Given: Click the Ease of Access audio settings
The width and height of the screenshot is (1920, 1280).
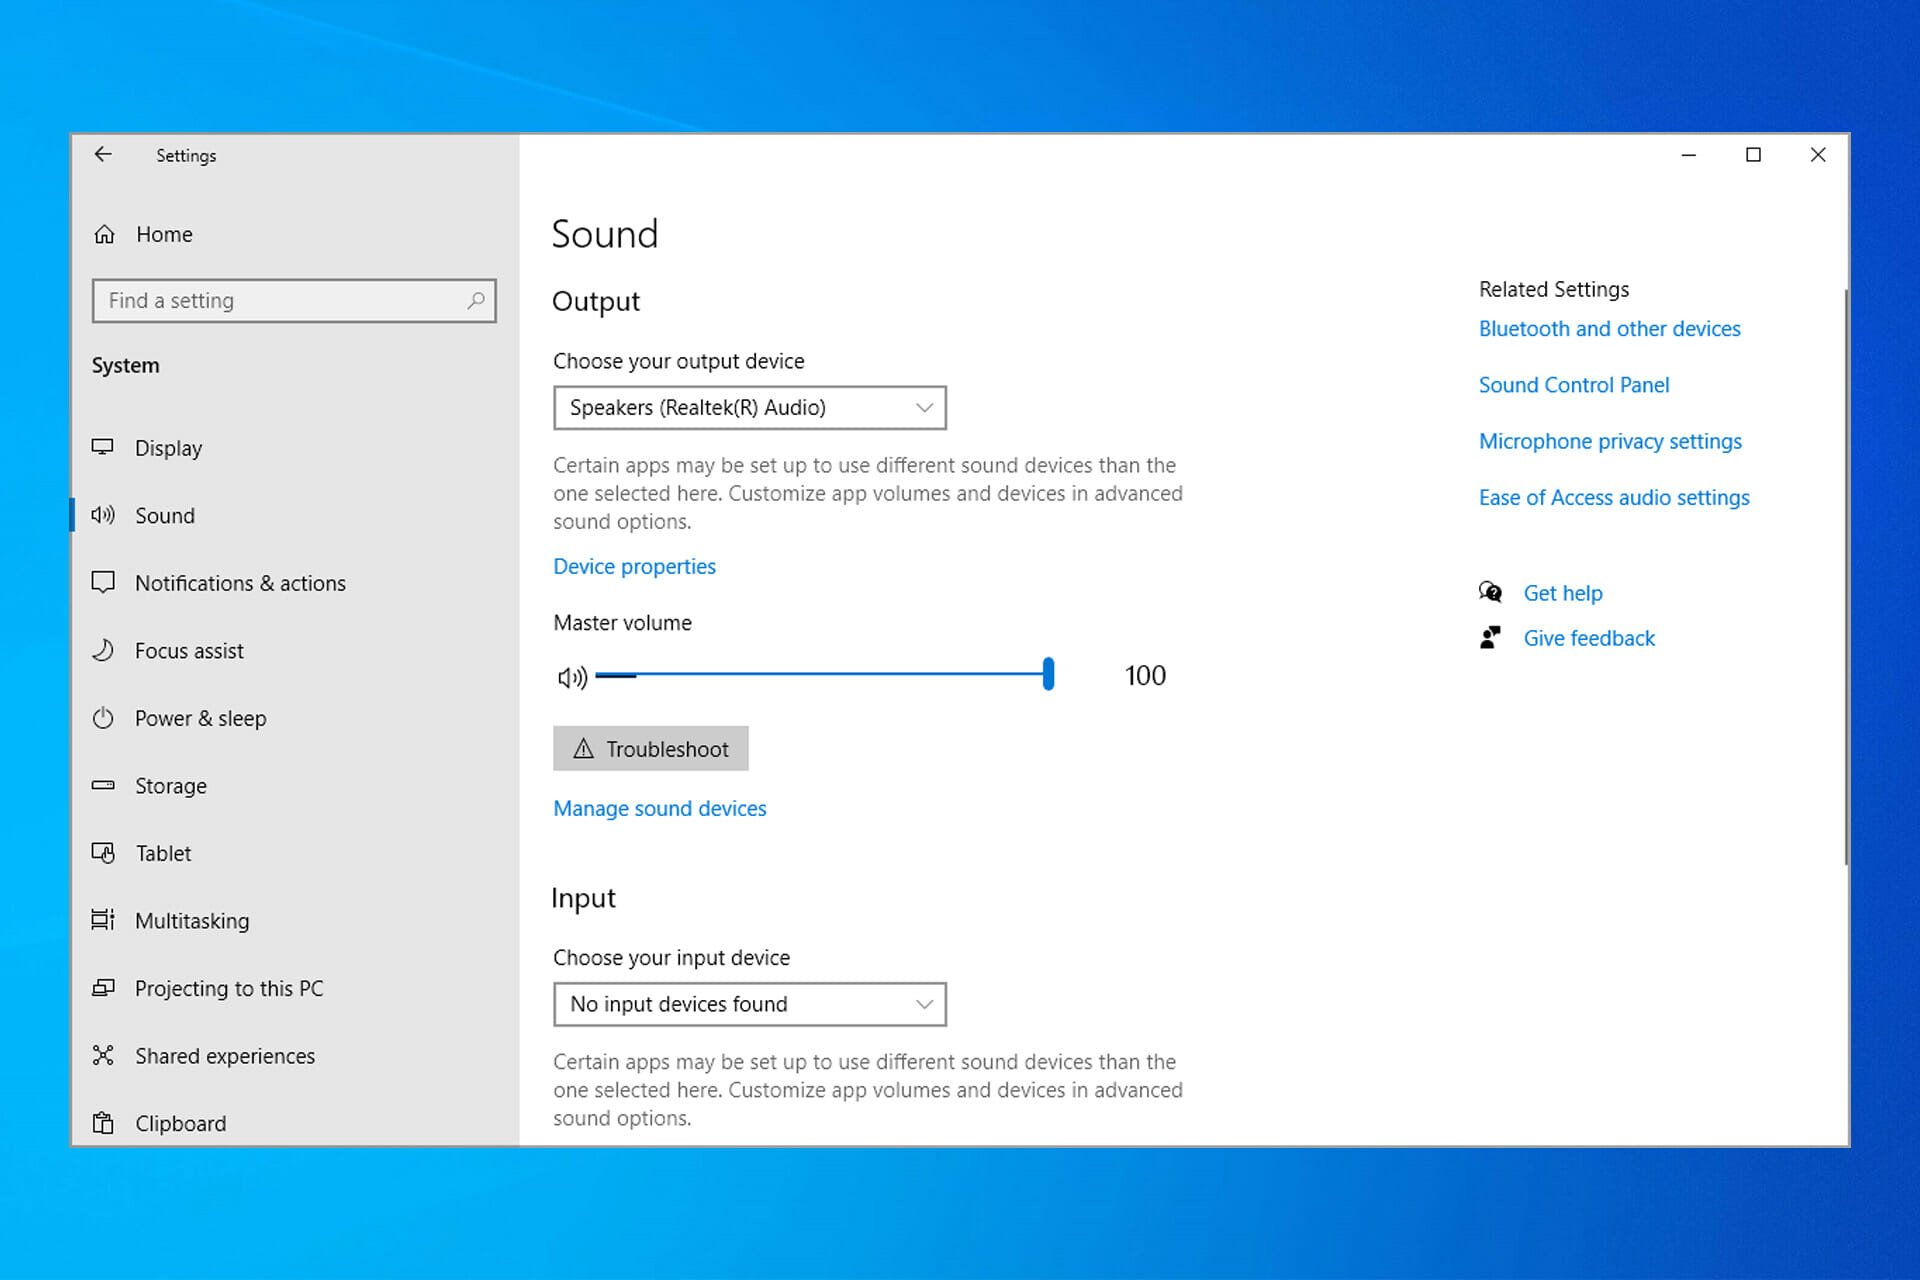Looking at the screenshot, I should click(x=1614, y=496).
